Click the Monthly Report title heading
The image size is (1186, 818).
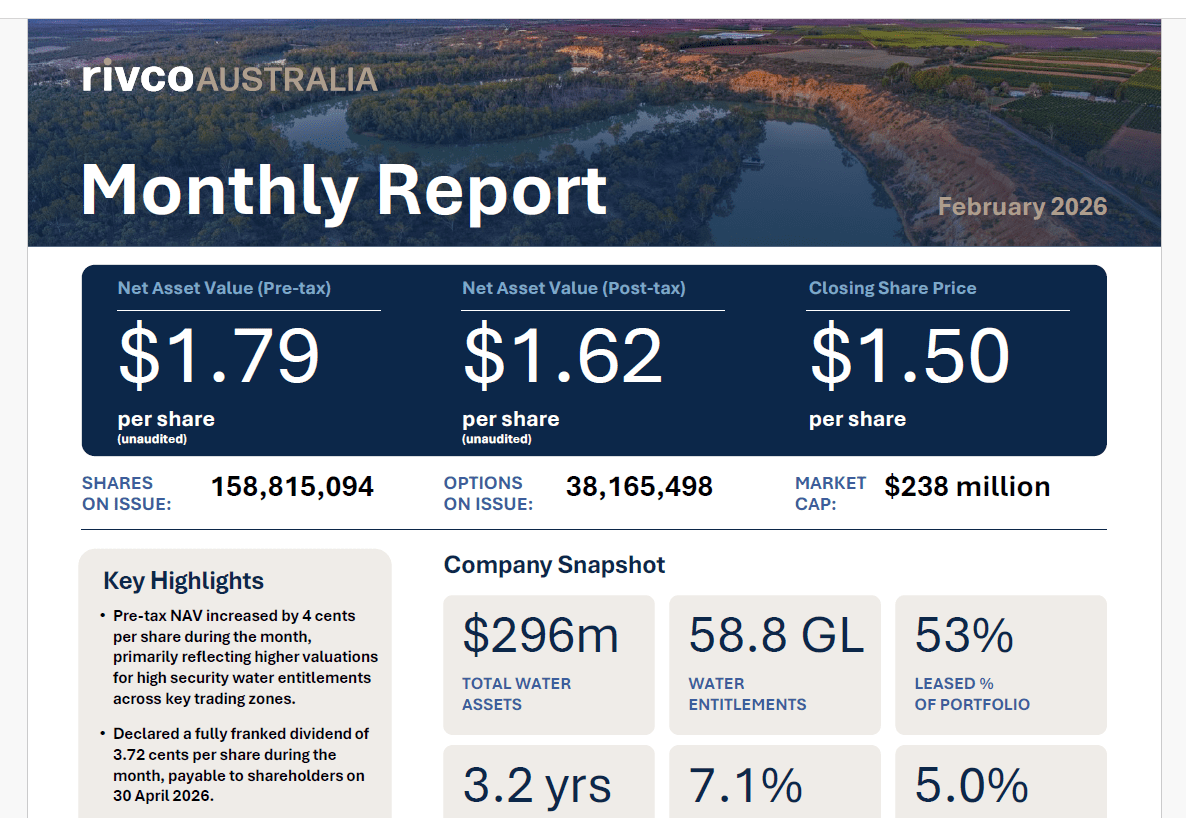pos(344,189)
